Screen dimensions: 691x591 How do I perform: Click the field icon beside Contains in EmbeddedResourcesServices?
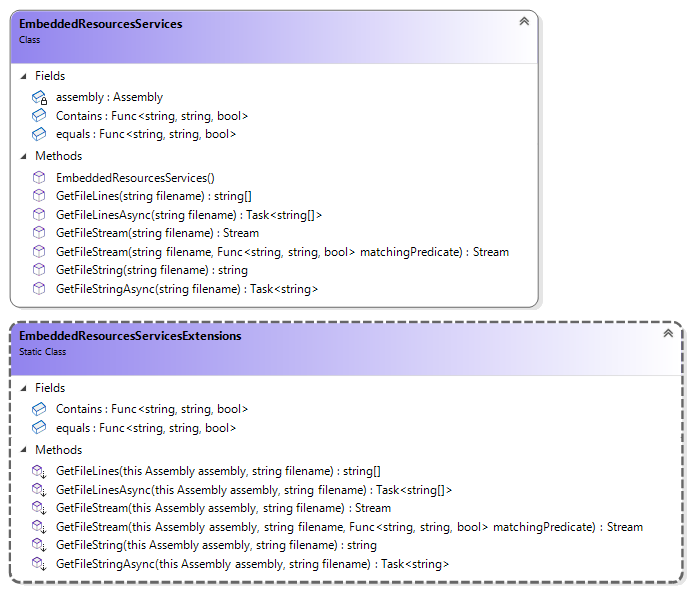39,115
